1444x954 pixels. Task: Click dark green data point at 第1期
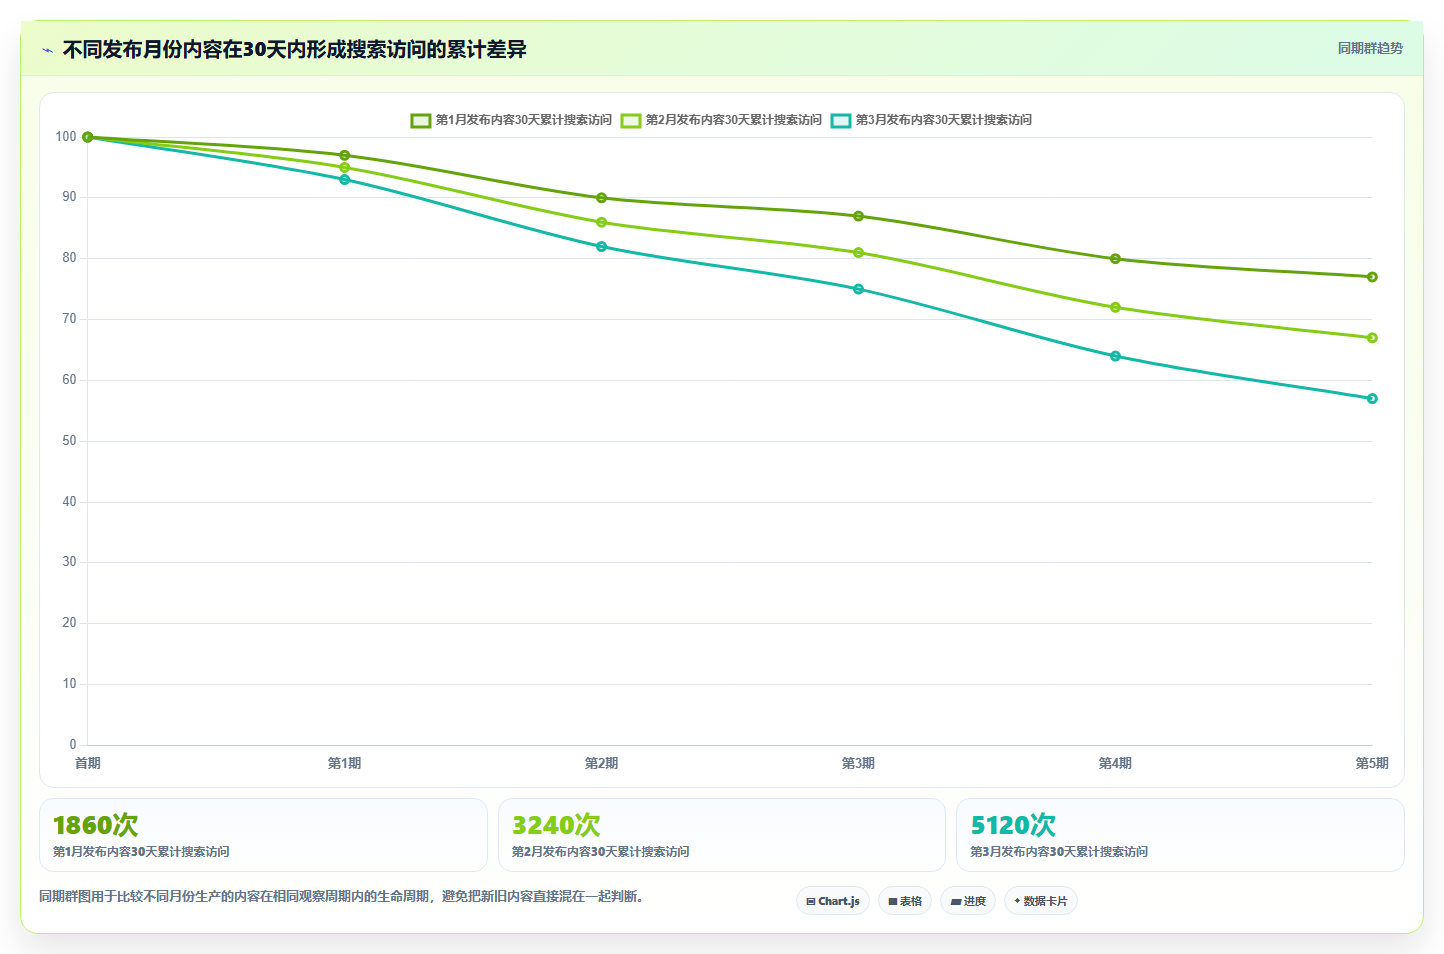pyautogui.click(x=345, y=155)
